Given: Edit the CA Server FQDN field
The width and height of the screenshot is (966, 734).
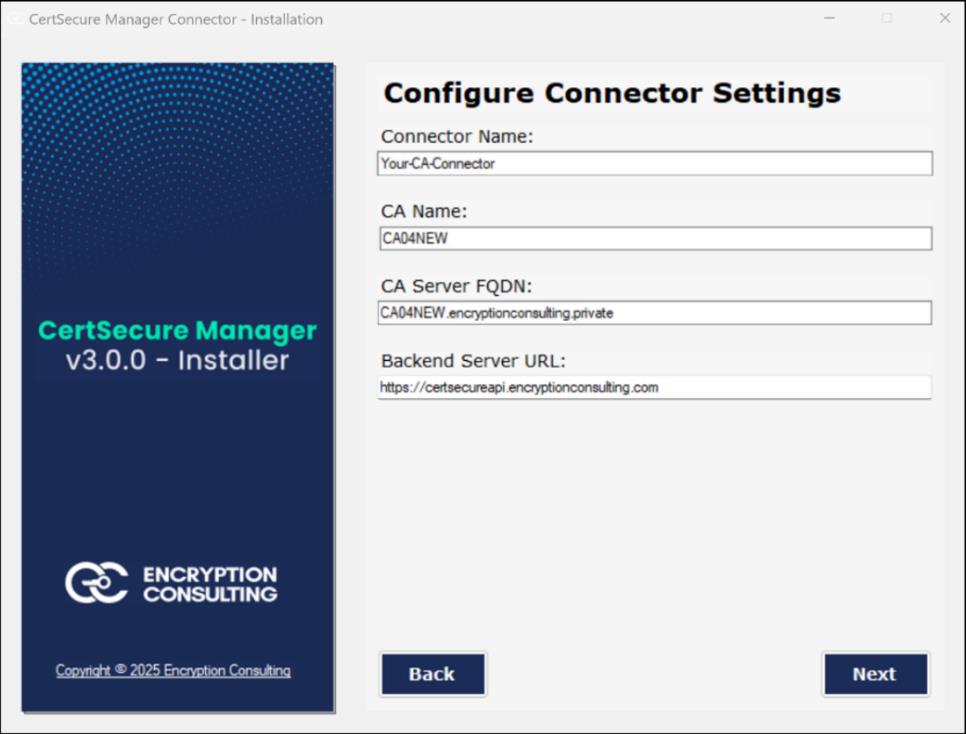Looking at the screenshot, I should 655,313.
